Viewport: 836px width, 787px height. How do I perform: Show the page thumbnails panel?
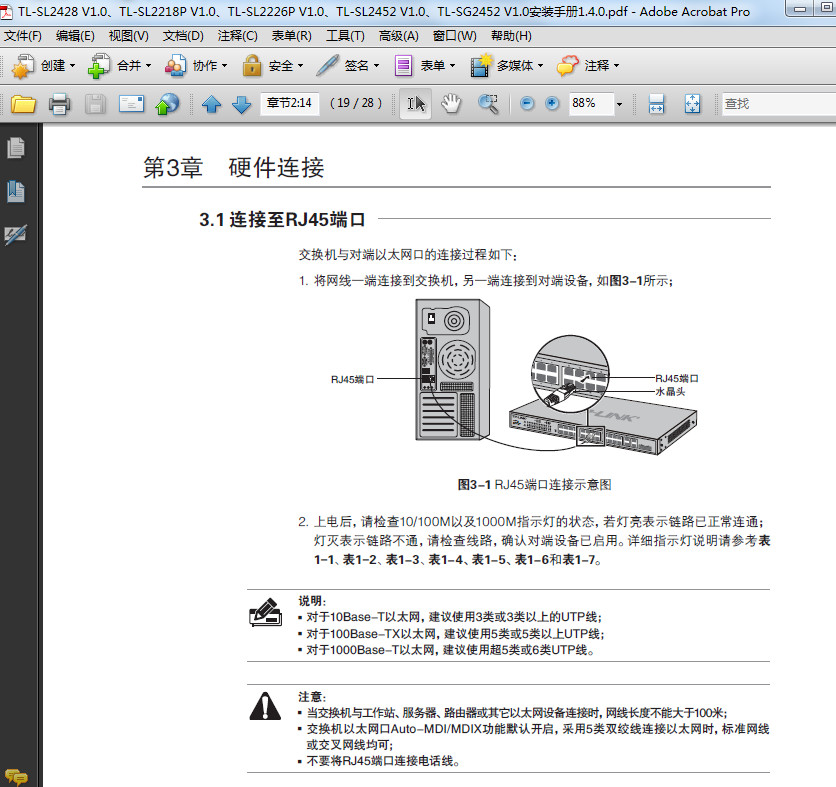pyautogui.click(x=14, y=147)
